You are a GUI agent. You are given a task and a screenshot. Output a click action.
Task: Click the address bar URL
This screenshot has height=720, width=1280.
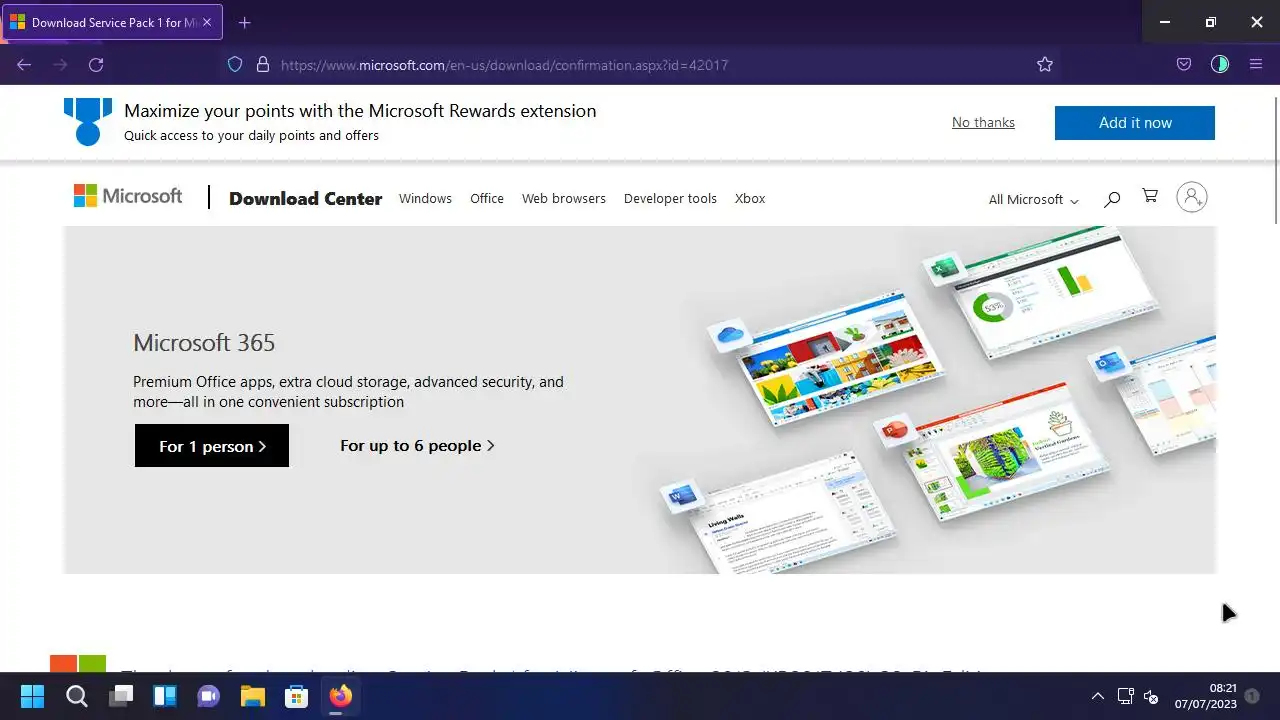(504, 65)
